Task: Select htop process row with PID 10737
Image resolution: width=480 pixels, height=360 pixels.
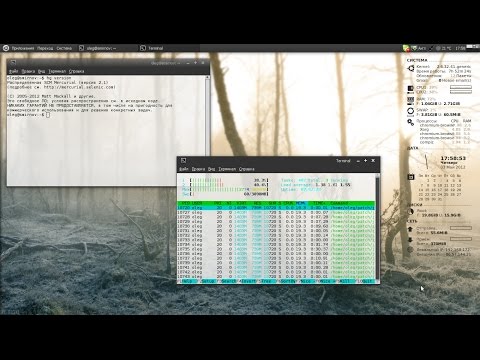Action: (x=276, y=258)
